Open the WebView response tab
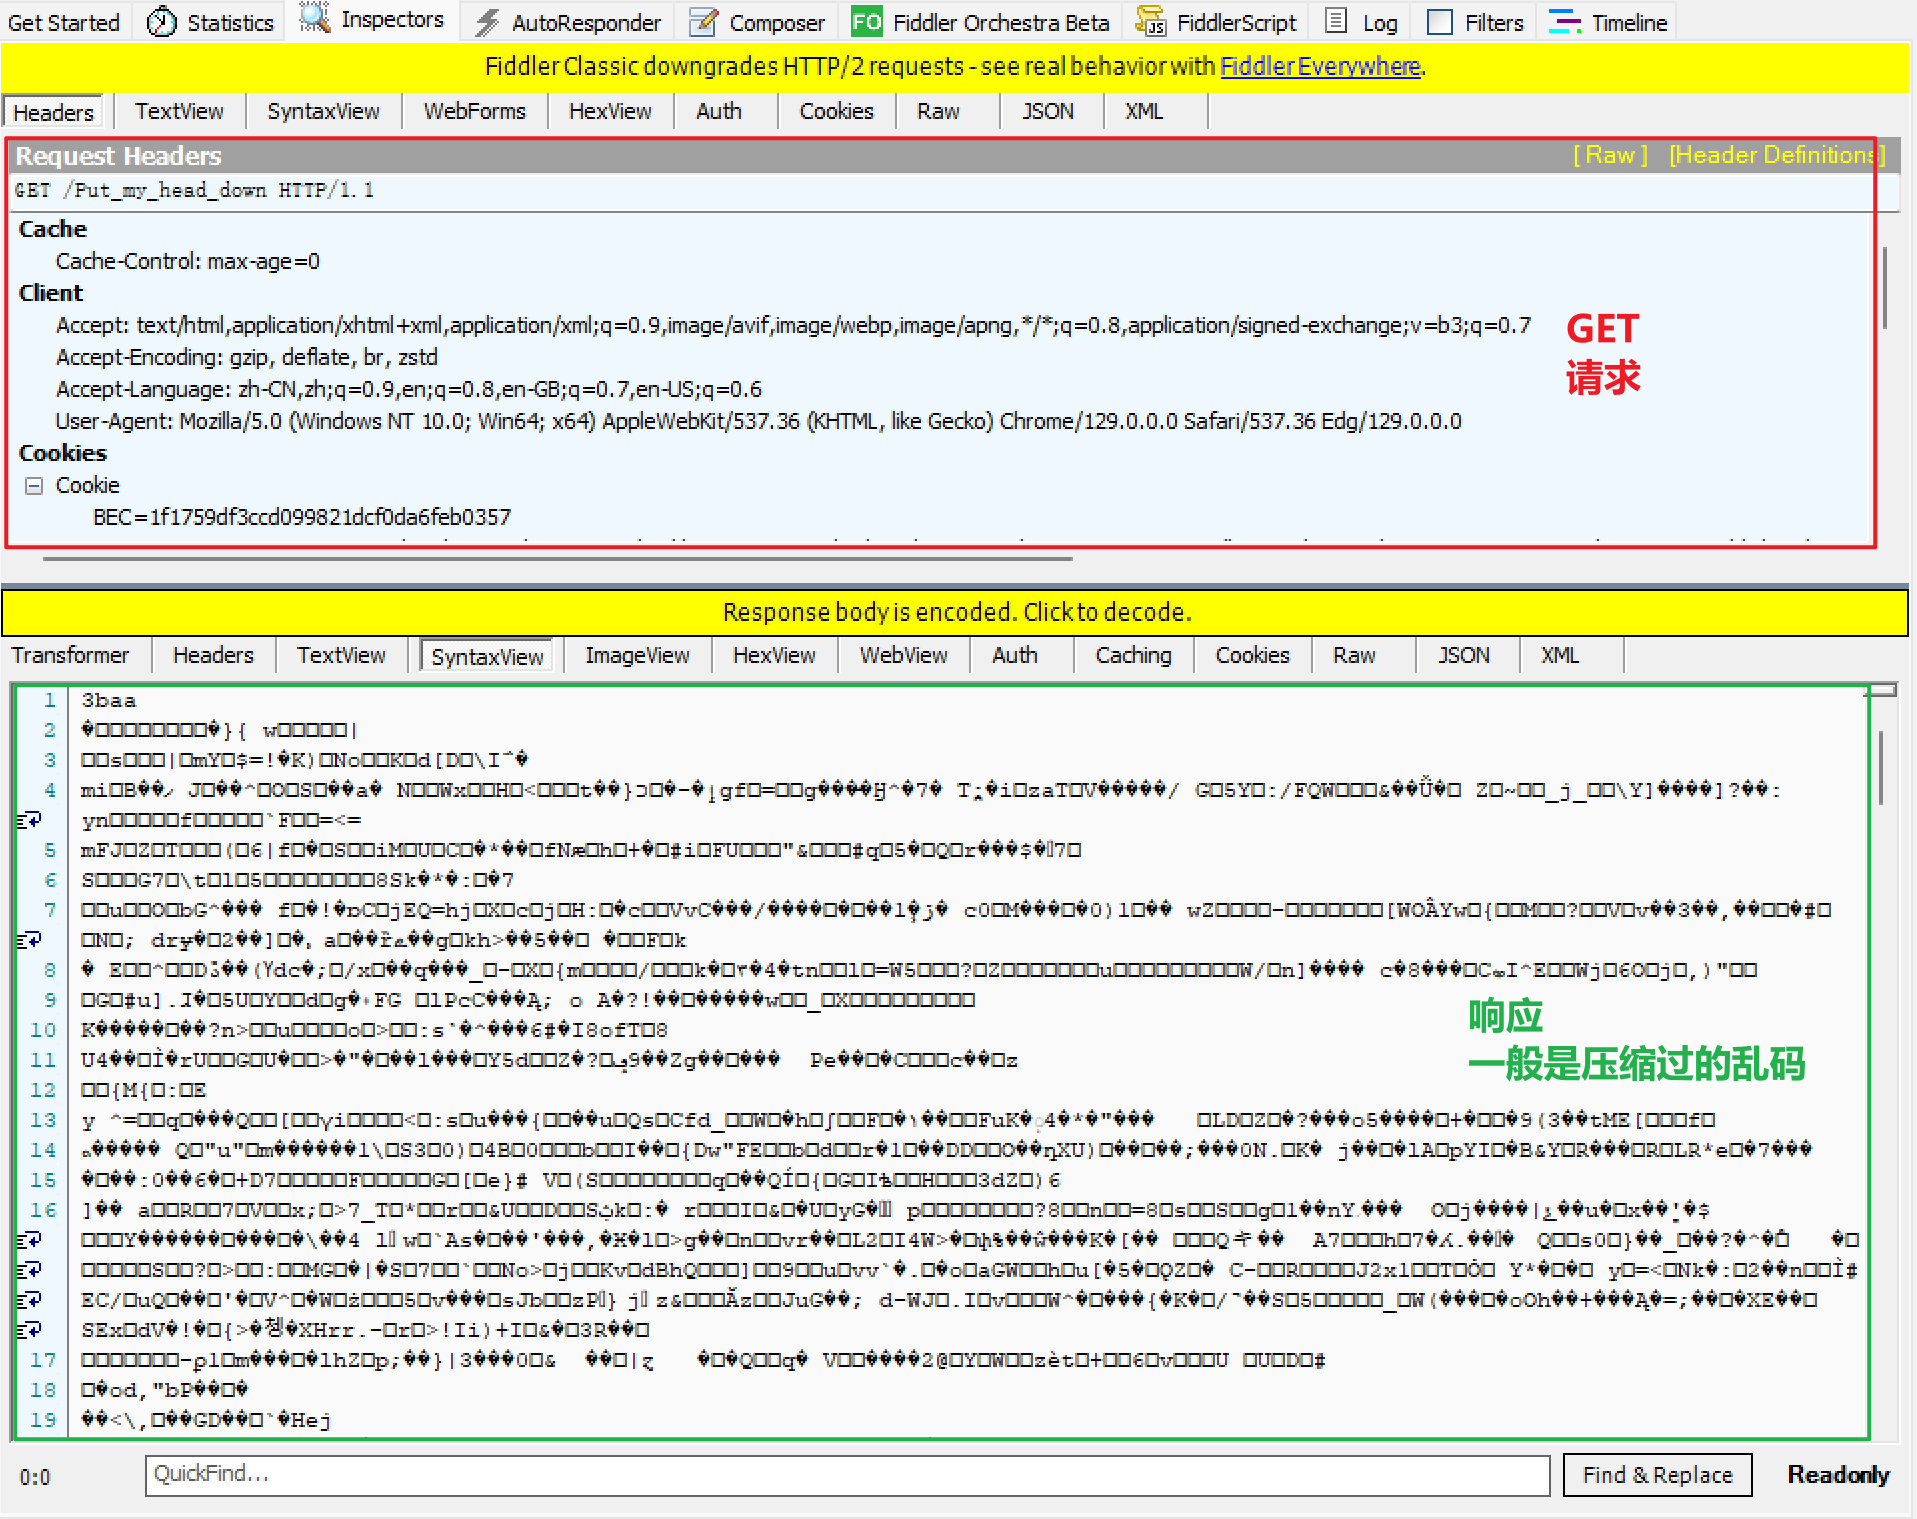The height and width of the screenshot is (1519, 1917). (x=904, y=655)
